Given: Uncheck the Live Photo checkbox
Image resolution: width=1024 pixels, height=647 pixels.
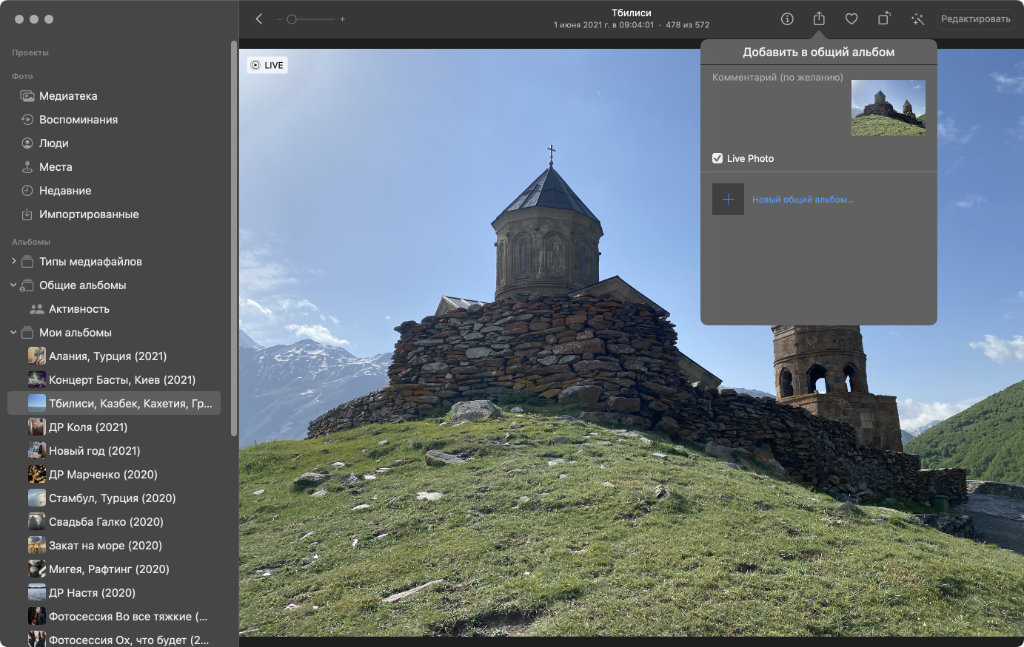Looking at the screenshot, I should tap(717, 158).
